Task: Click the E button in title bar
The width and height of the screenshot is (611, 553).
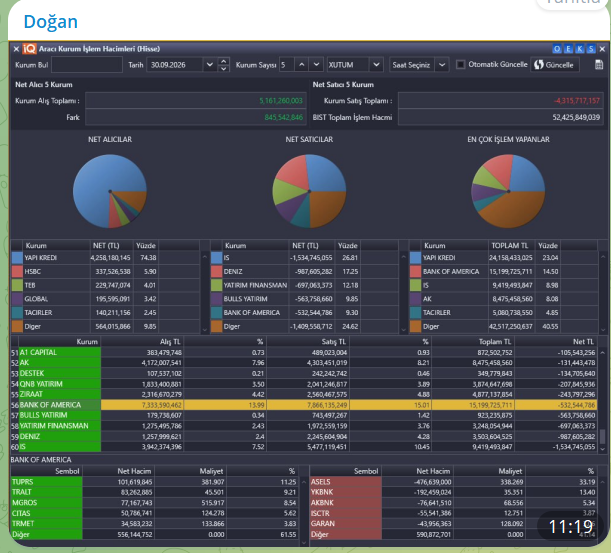Action: pos(568,49)
